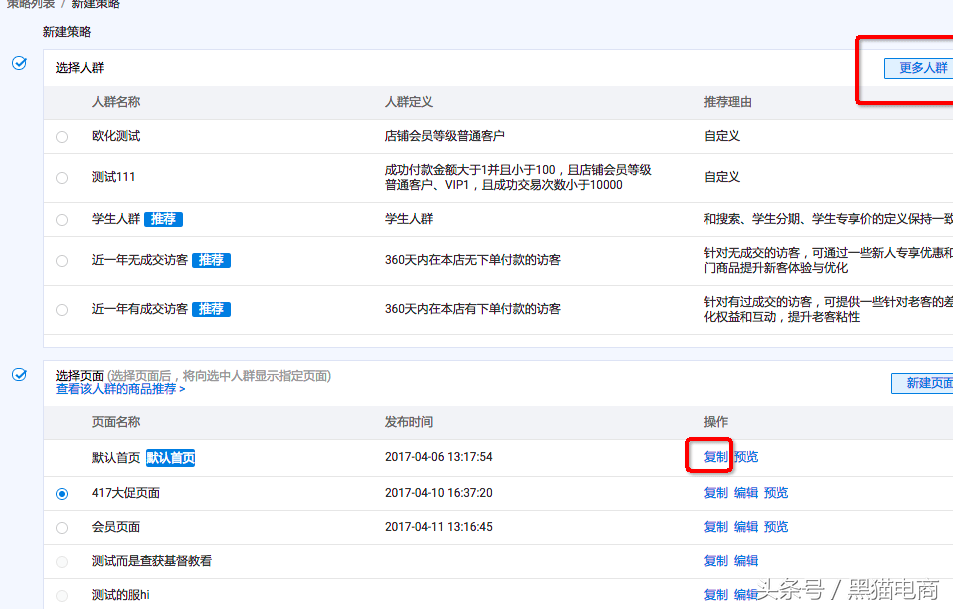Select the 测试111 audience radio button
Screen dimensions: 953x609
coord(62,178)
